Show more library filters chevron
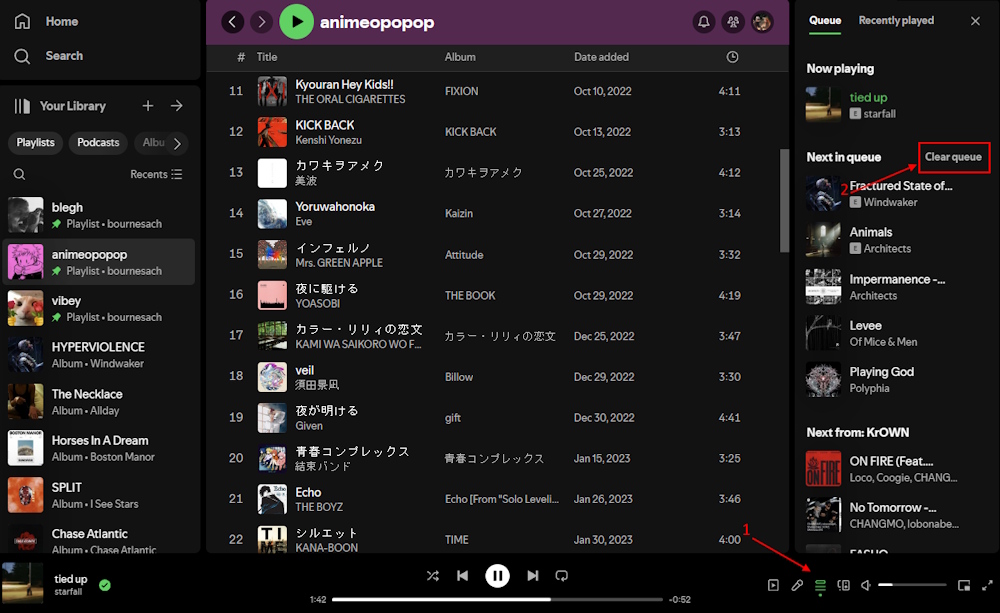Viewport: 1000px width, 613px height. tap(177, 144)
